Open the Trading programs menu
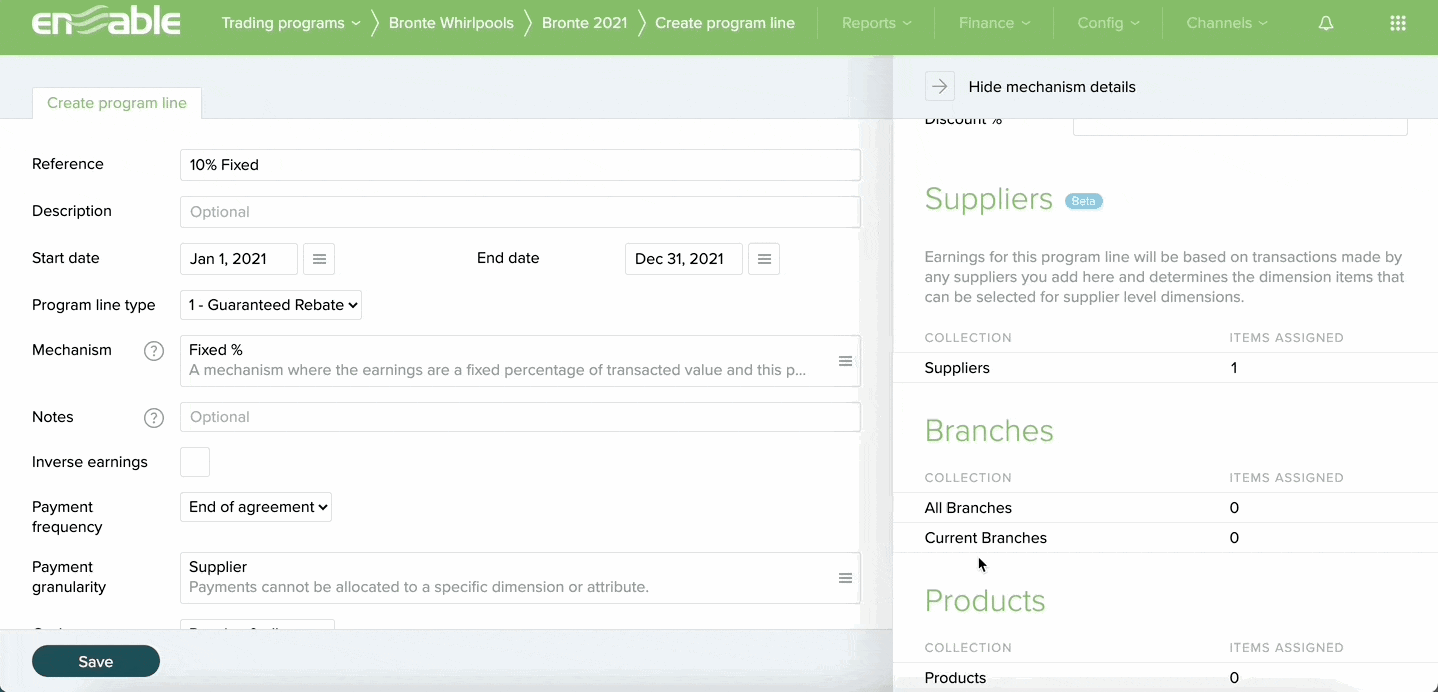Viewport: 1438px width, 692px height. [x=290, y=23]
